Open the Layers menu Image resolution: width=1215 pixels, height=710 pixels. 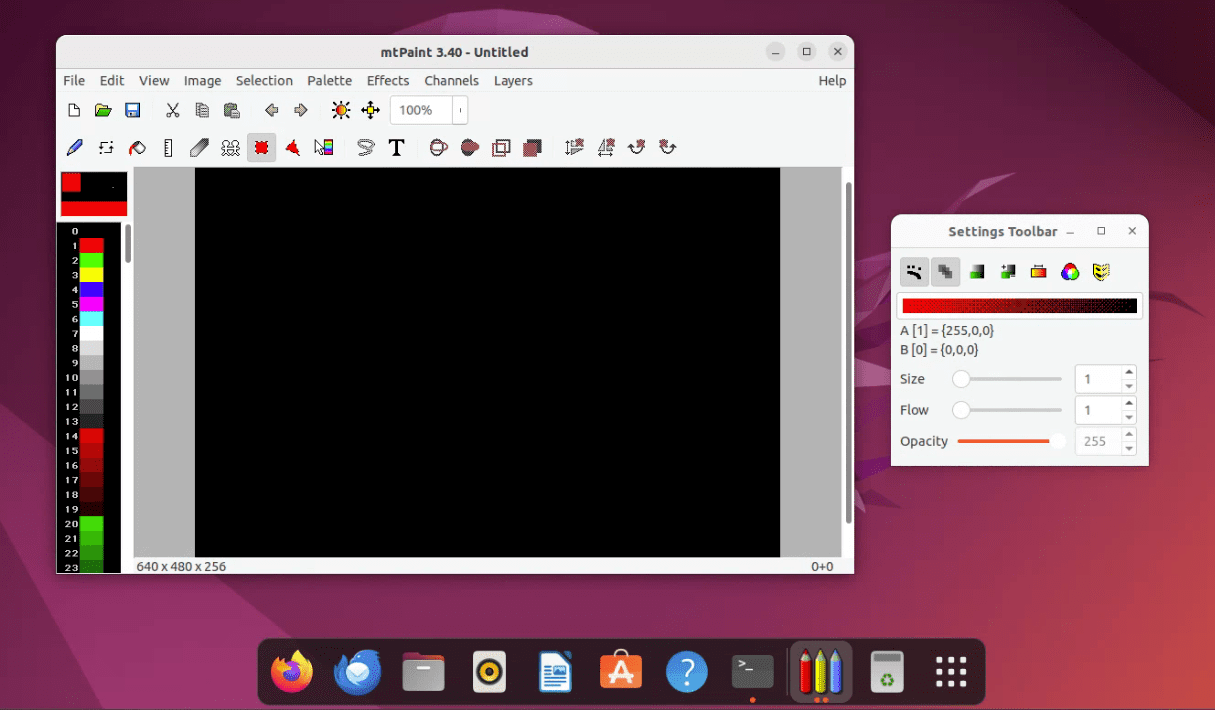tap(513, 81)
